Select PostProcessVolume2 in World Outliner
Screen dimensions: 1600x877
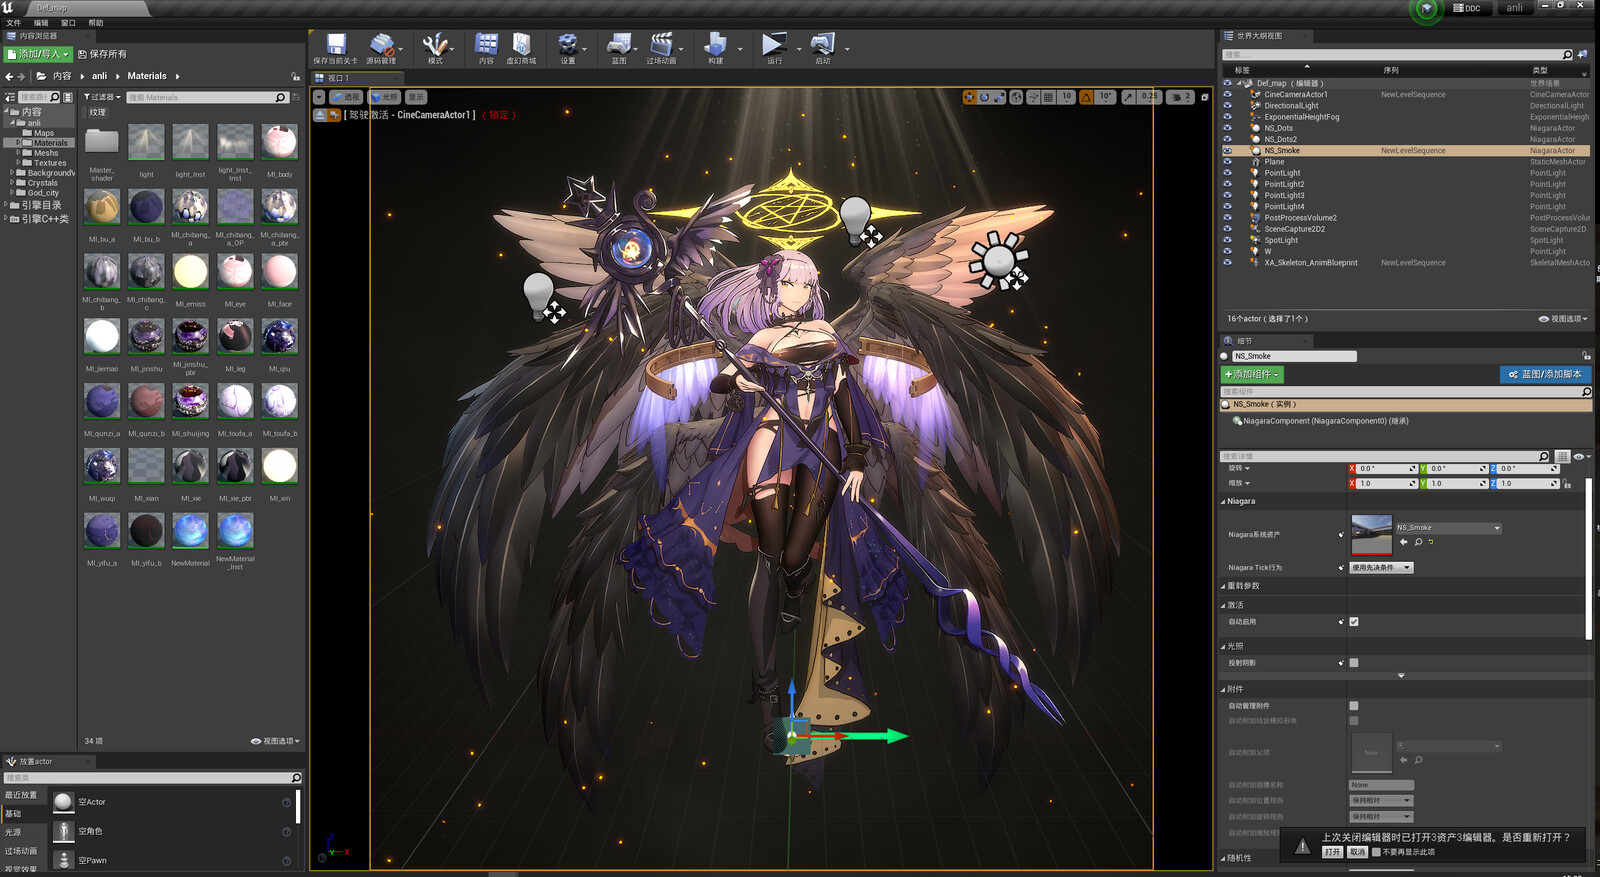(1300, 217)
